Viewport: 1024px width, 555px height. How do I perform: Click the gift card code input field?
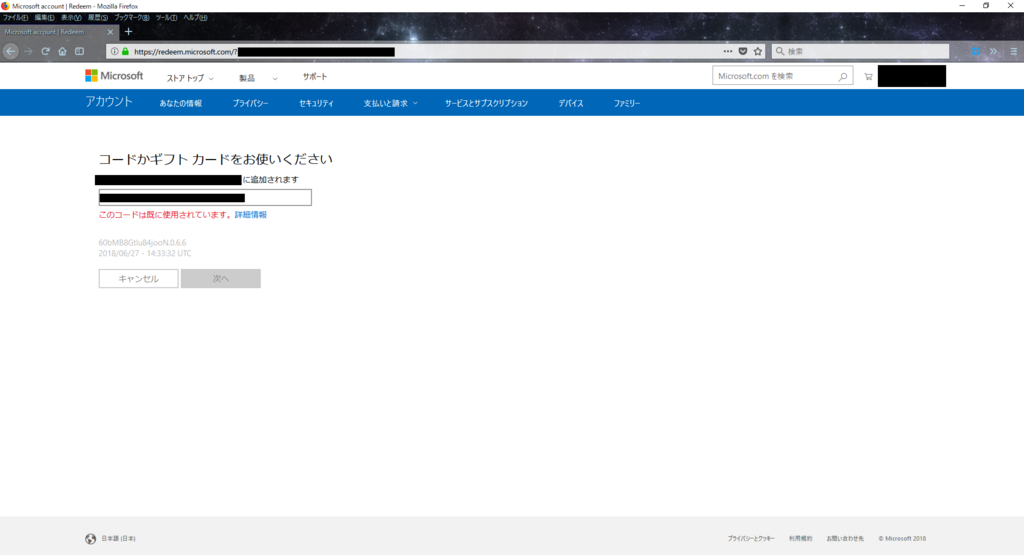205,198
